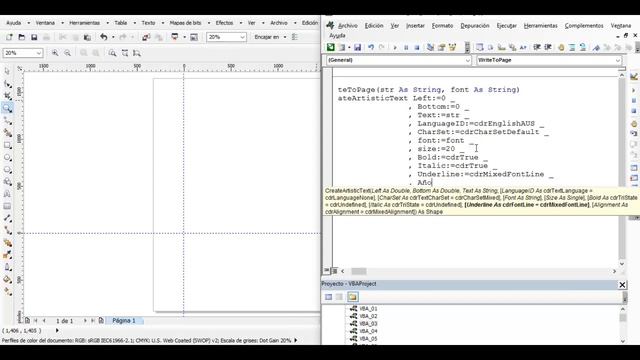Select the Ellipse tool in CorelDRAW toolbox

pyautogui.click(x=7, y=157)
